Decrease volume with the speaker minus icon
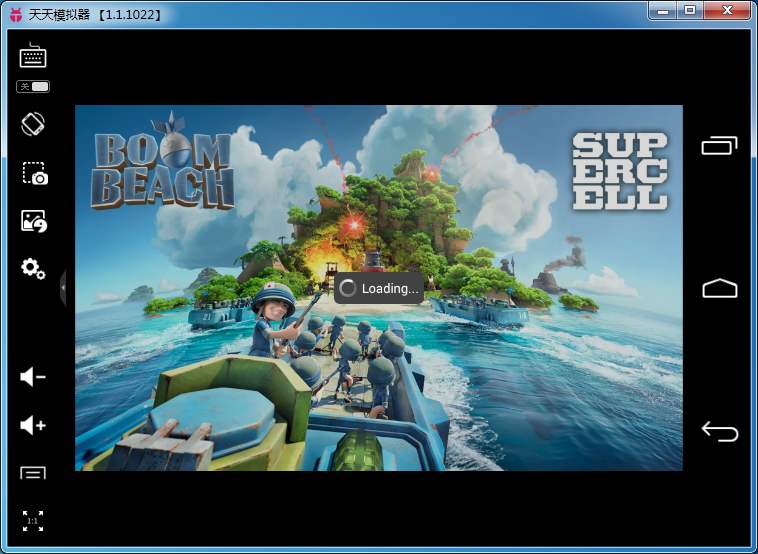 point(33,377)
